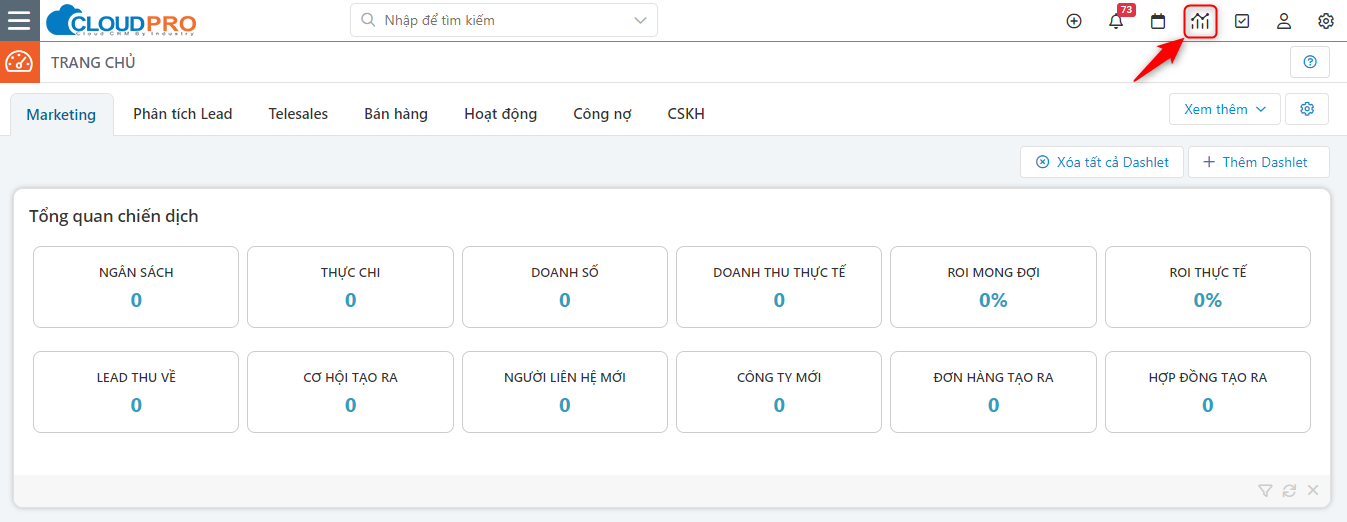Filter the Tổng quan chiến dịch dashlet
This screenshot has width=1347, height=522.
1265,490
